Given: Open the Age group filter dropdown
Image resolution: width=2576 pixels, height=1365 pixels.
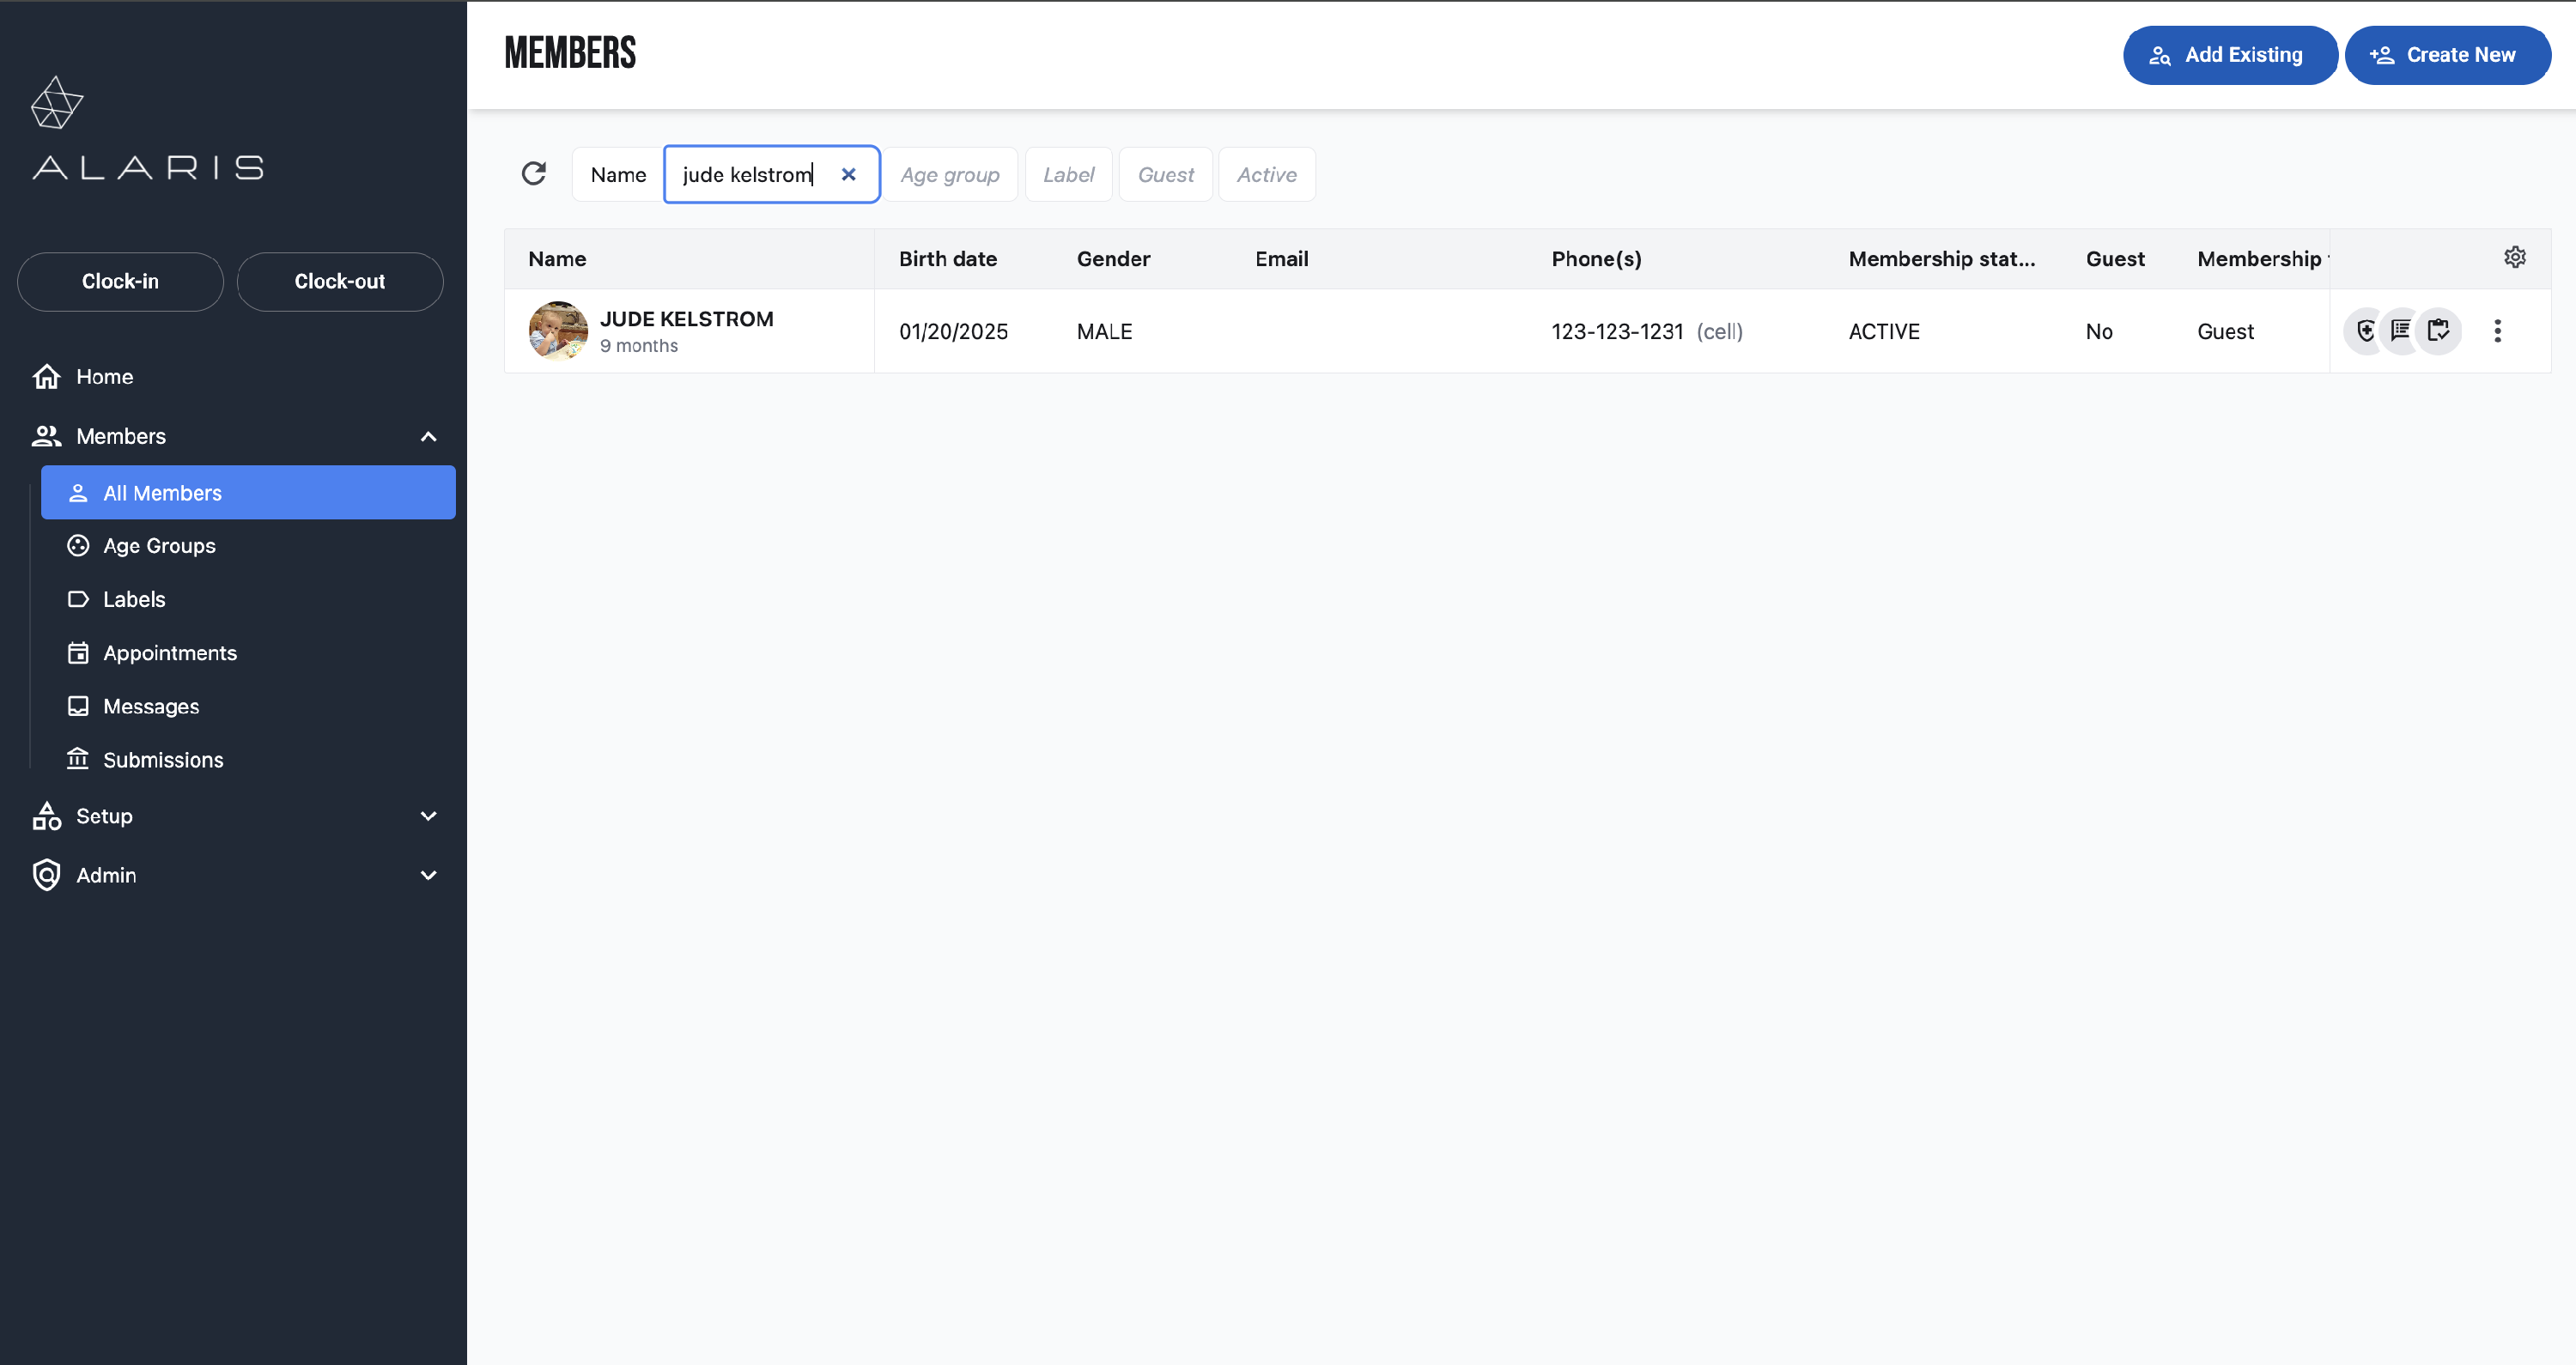Looking at the screenshot, I should click(949, 174).
